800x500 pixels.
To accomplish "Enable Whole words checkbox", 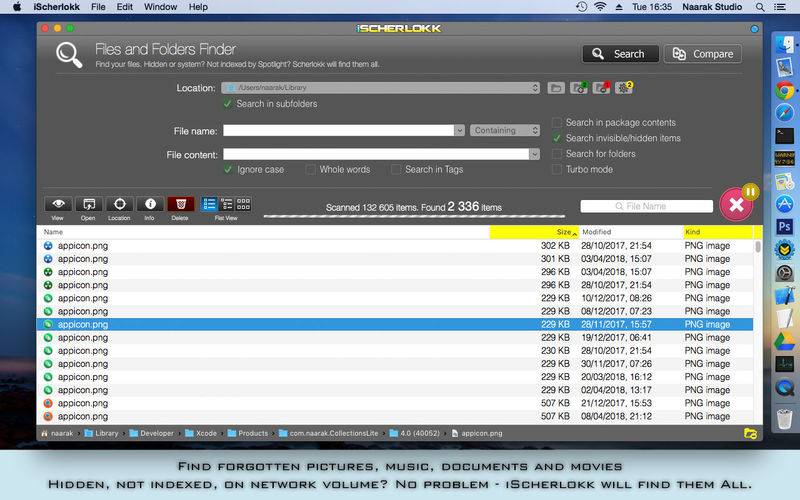I will tap(310, 169).
